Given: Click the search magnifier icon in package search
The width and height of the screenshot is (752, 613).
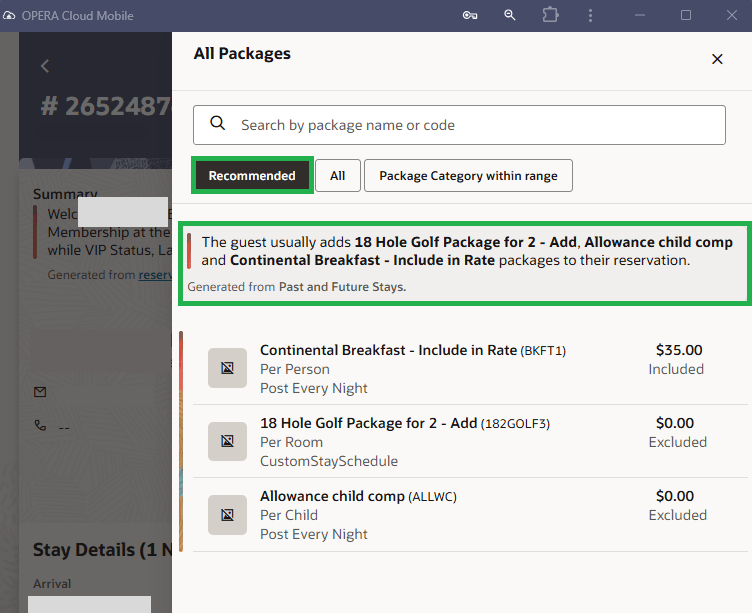Looking at the screenshot, I should click(x=218, y=123).
